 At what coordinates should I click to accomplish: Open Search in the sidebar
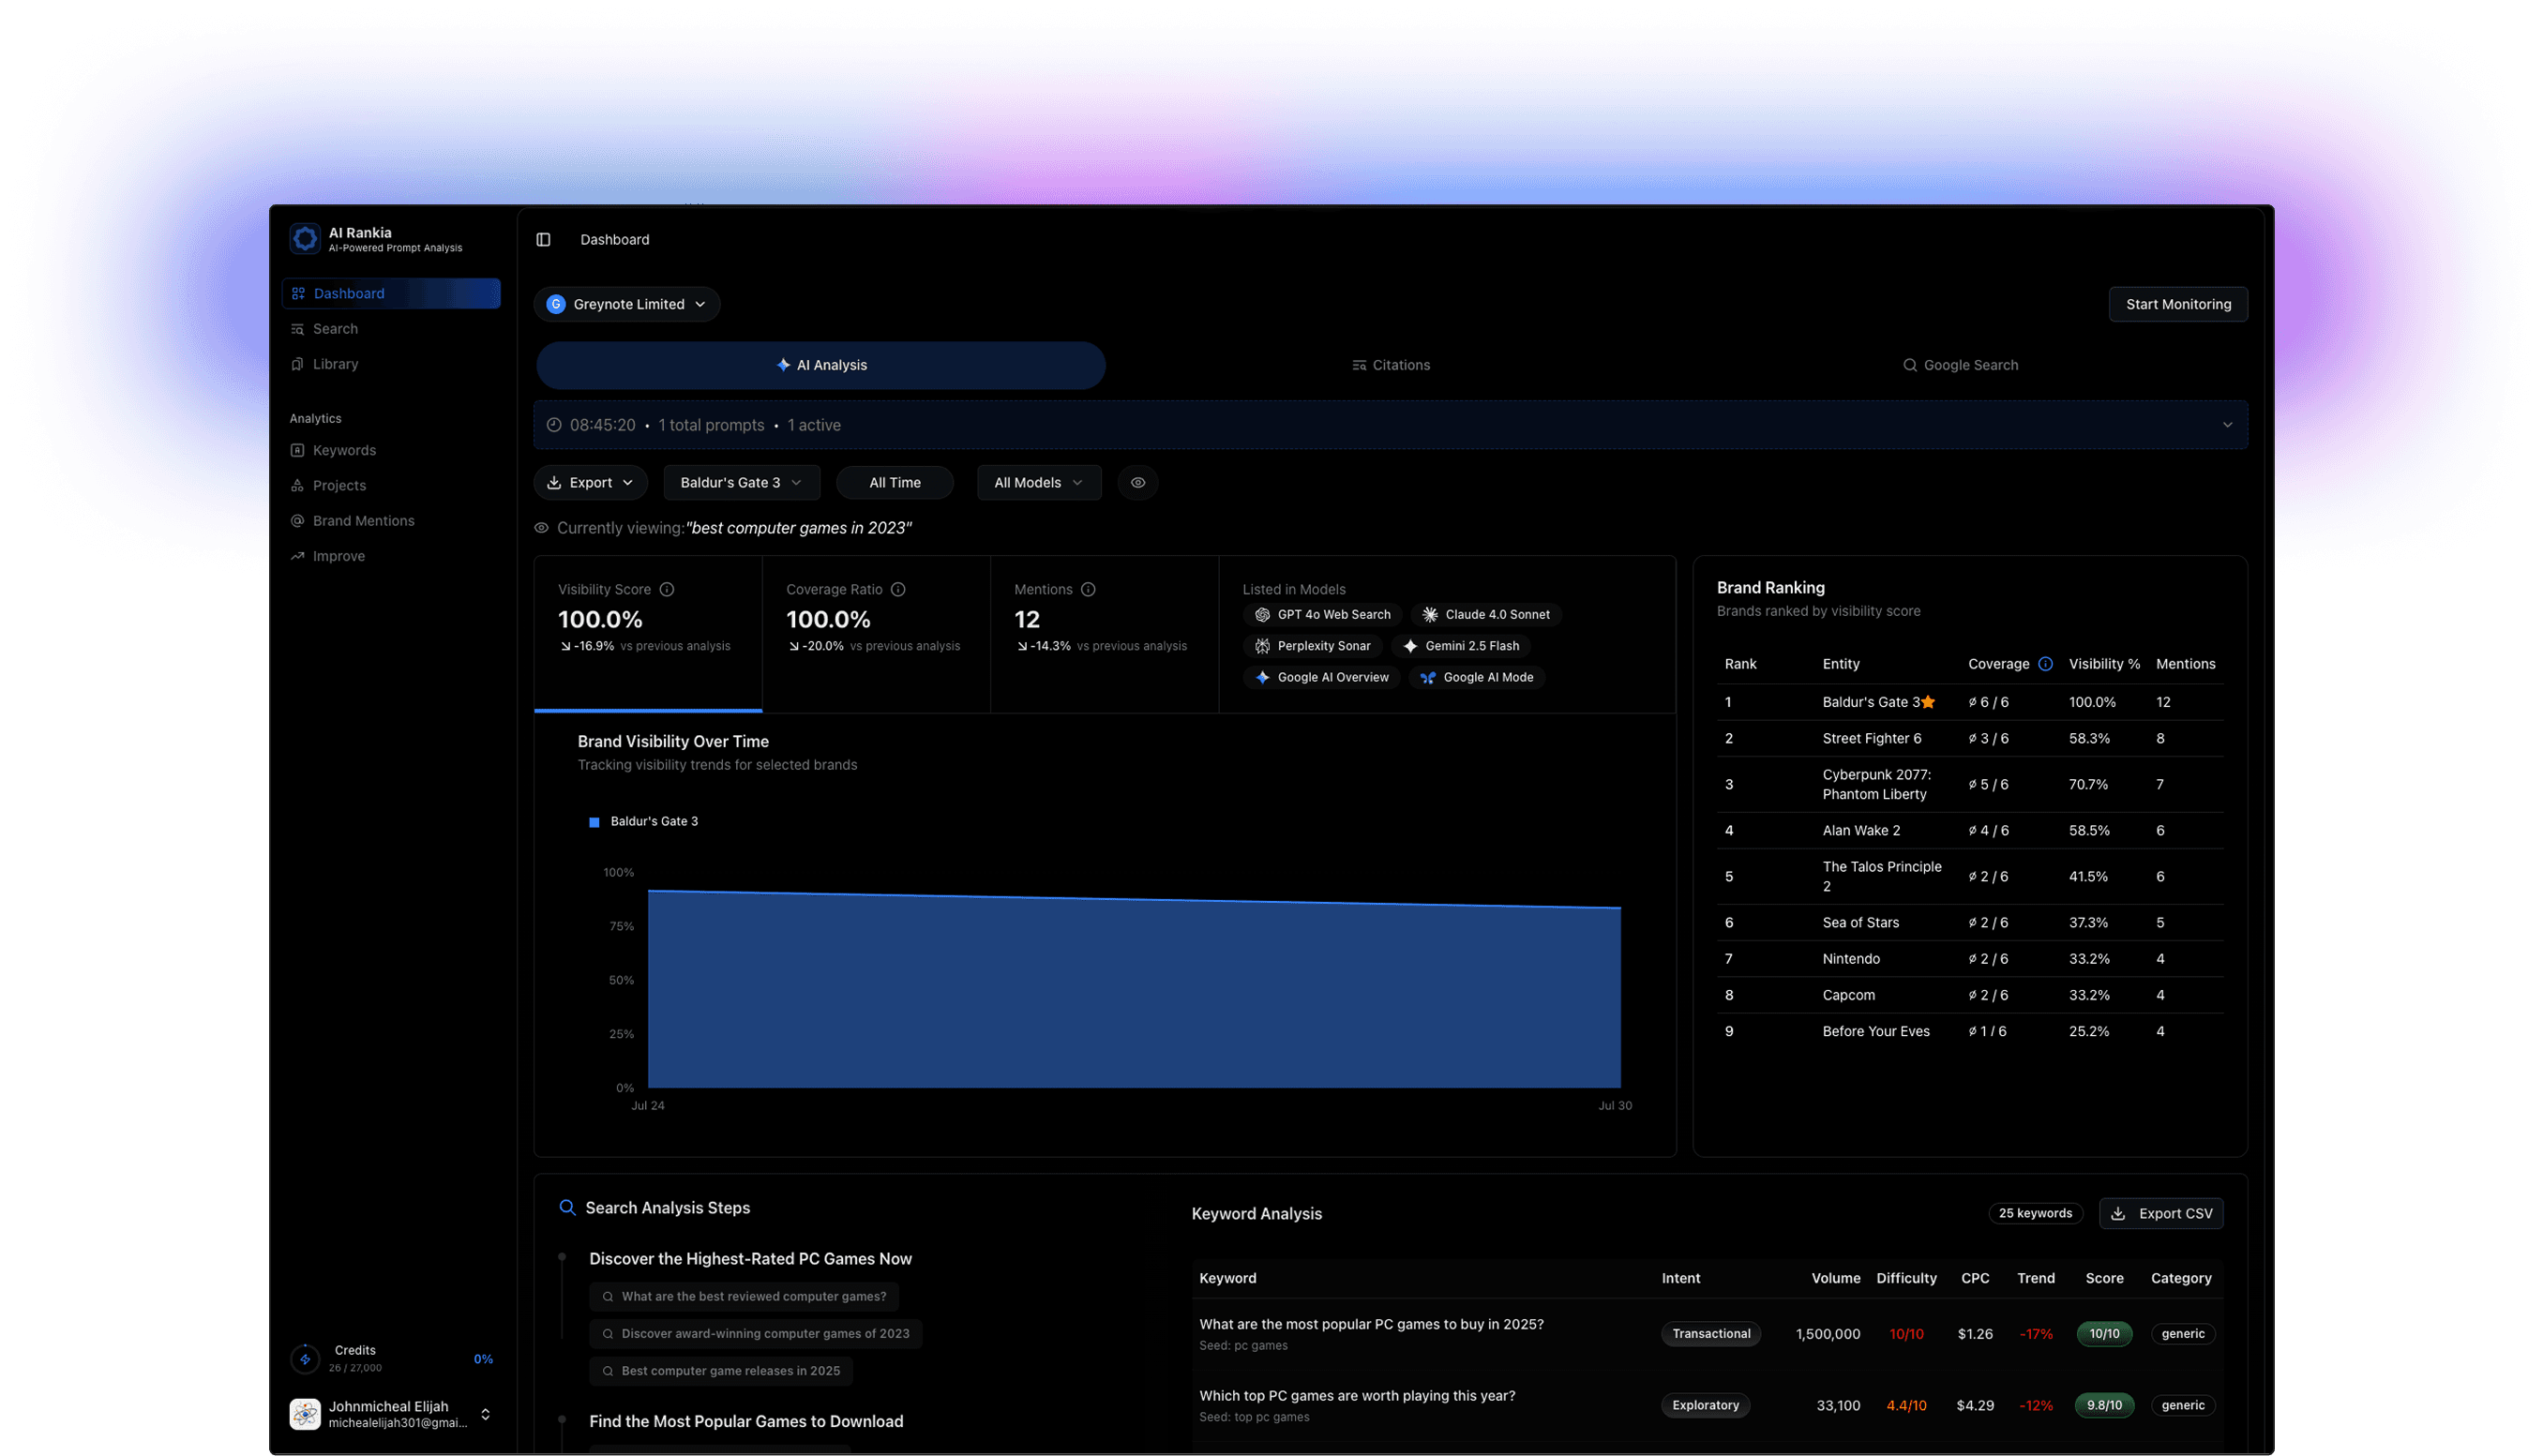[x=335, y=329]
